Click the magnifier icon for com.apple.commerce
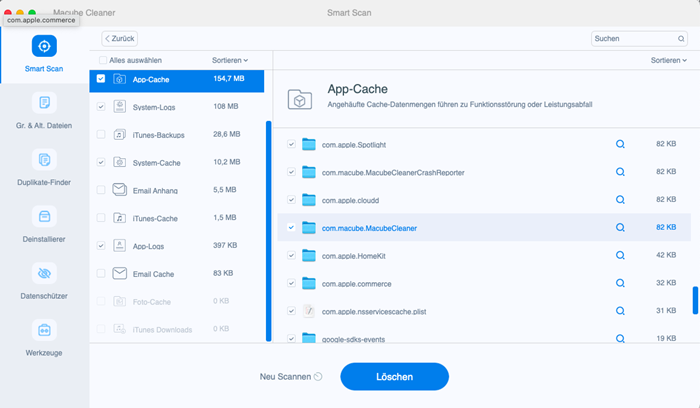 point(620,283)
